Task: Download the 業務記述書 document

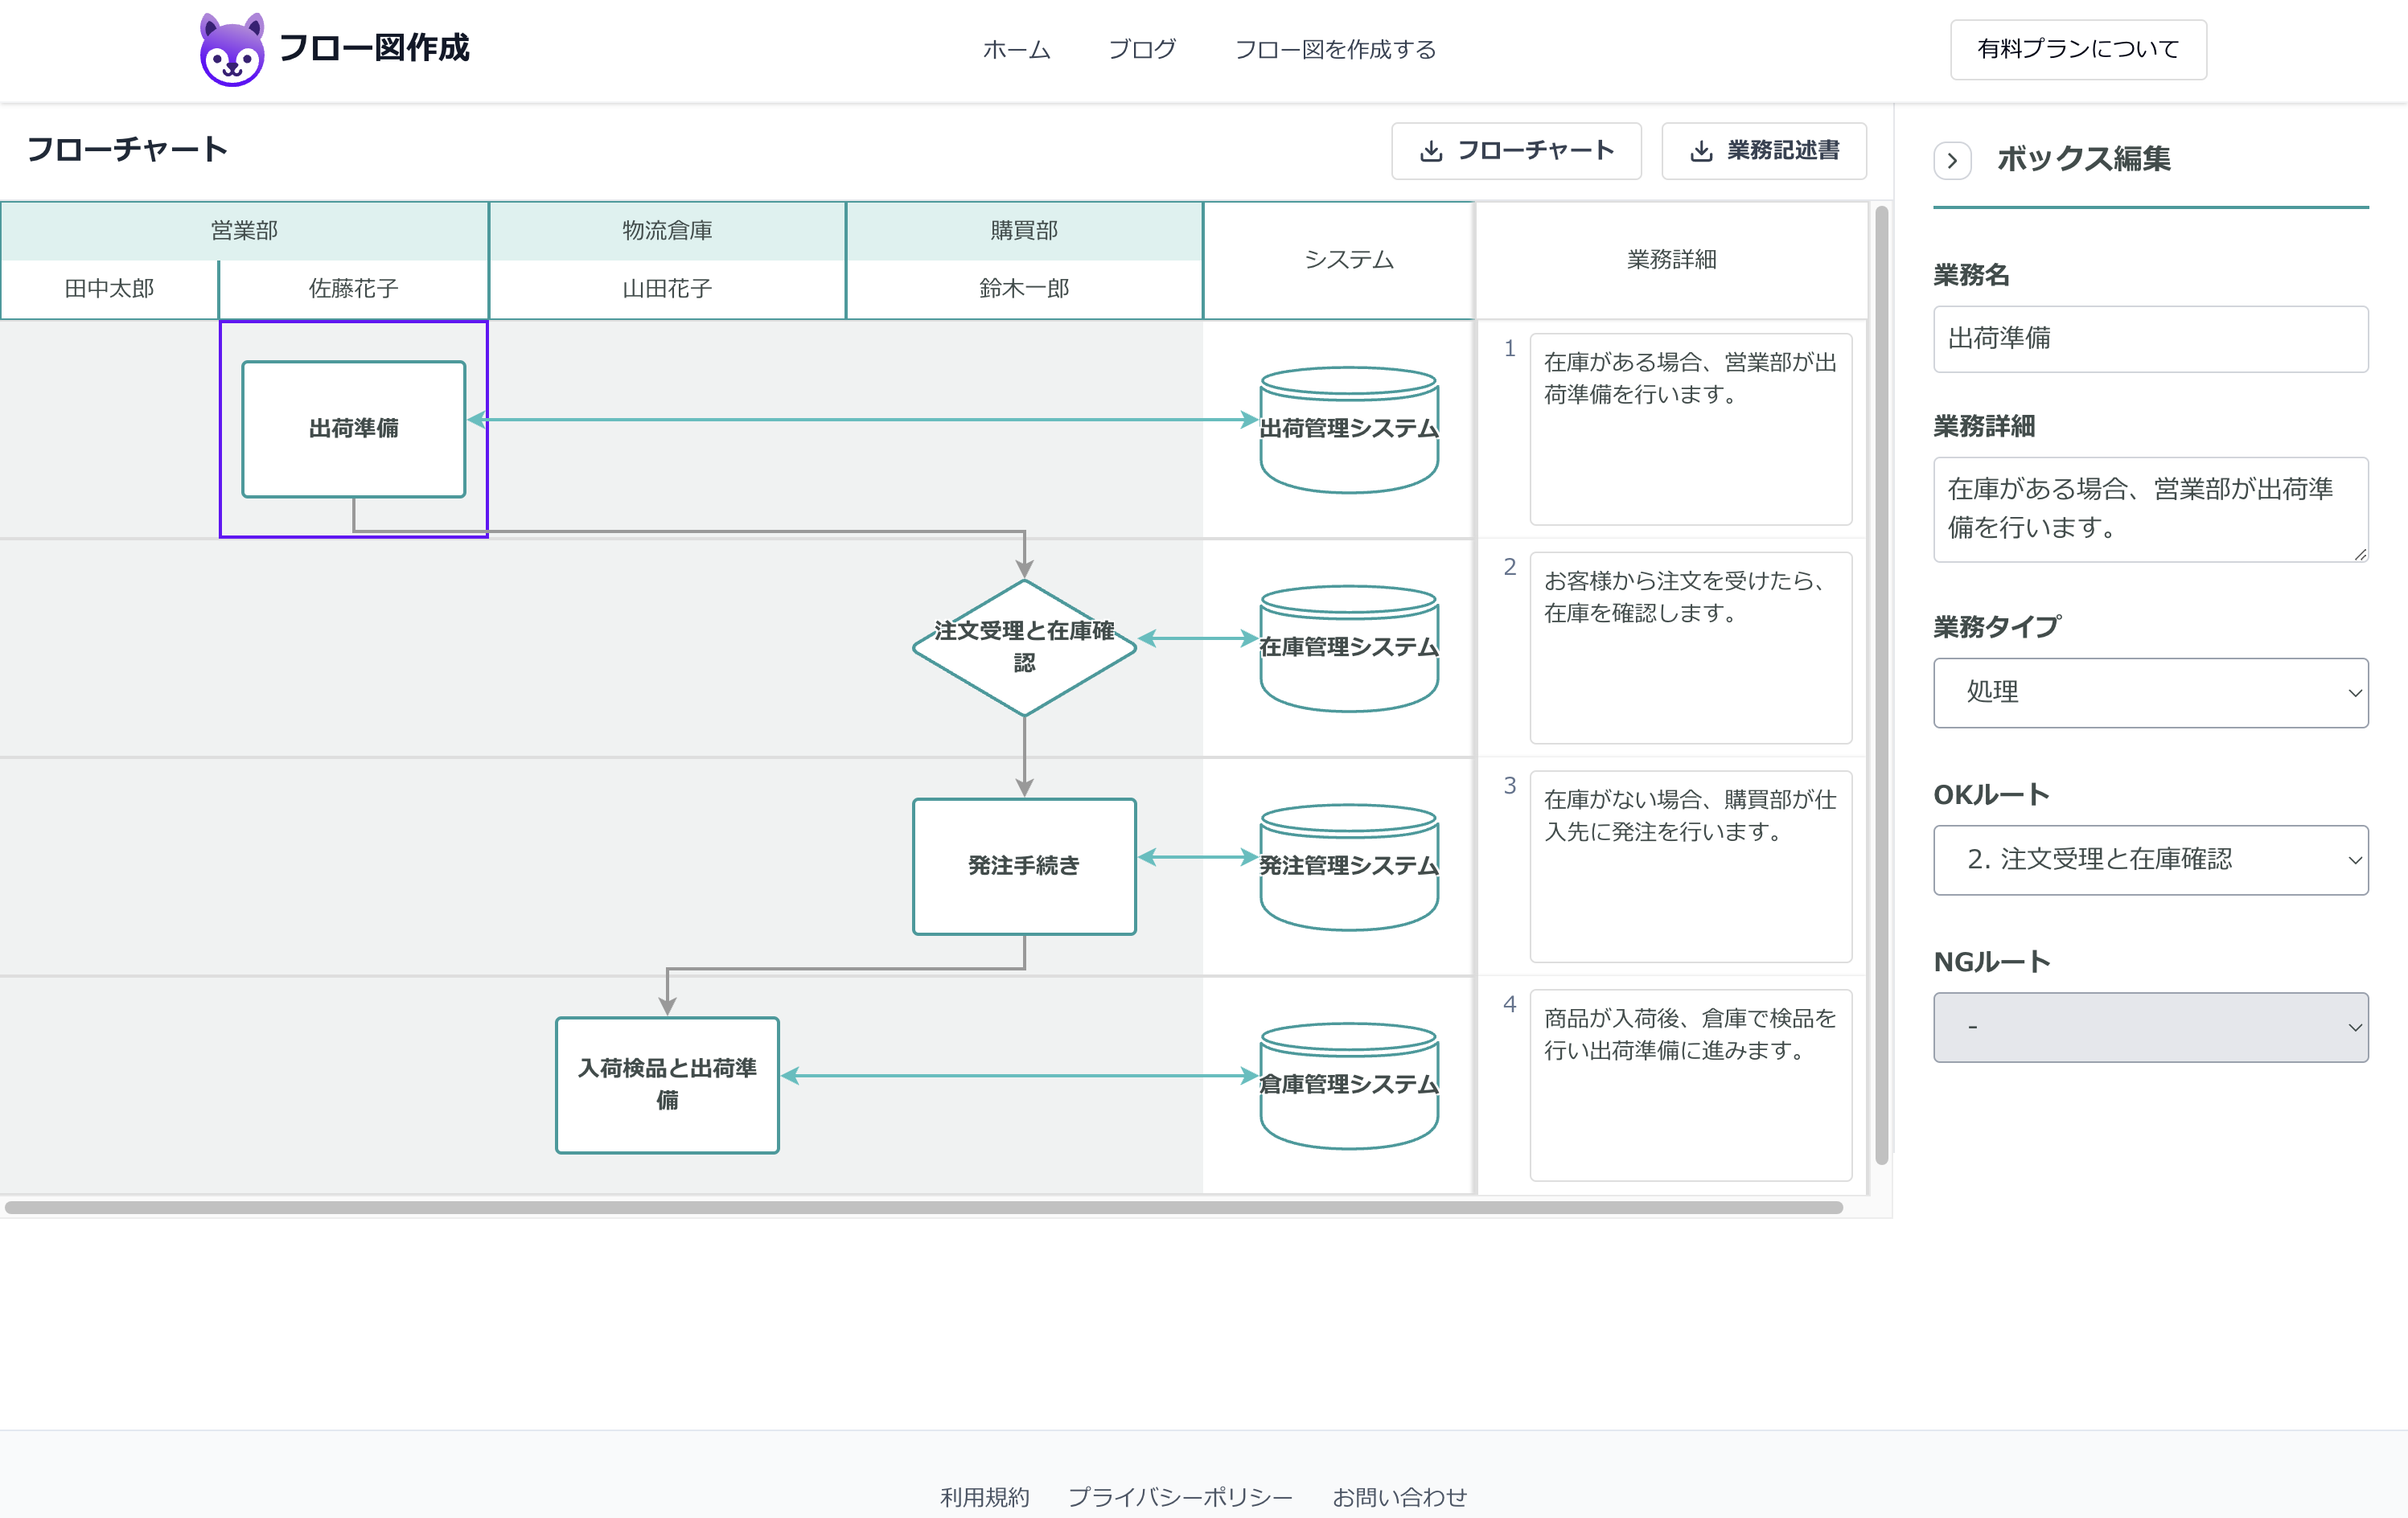Action: [1764, 151]
